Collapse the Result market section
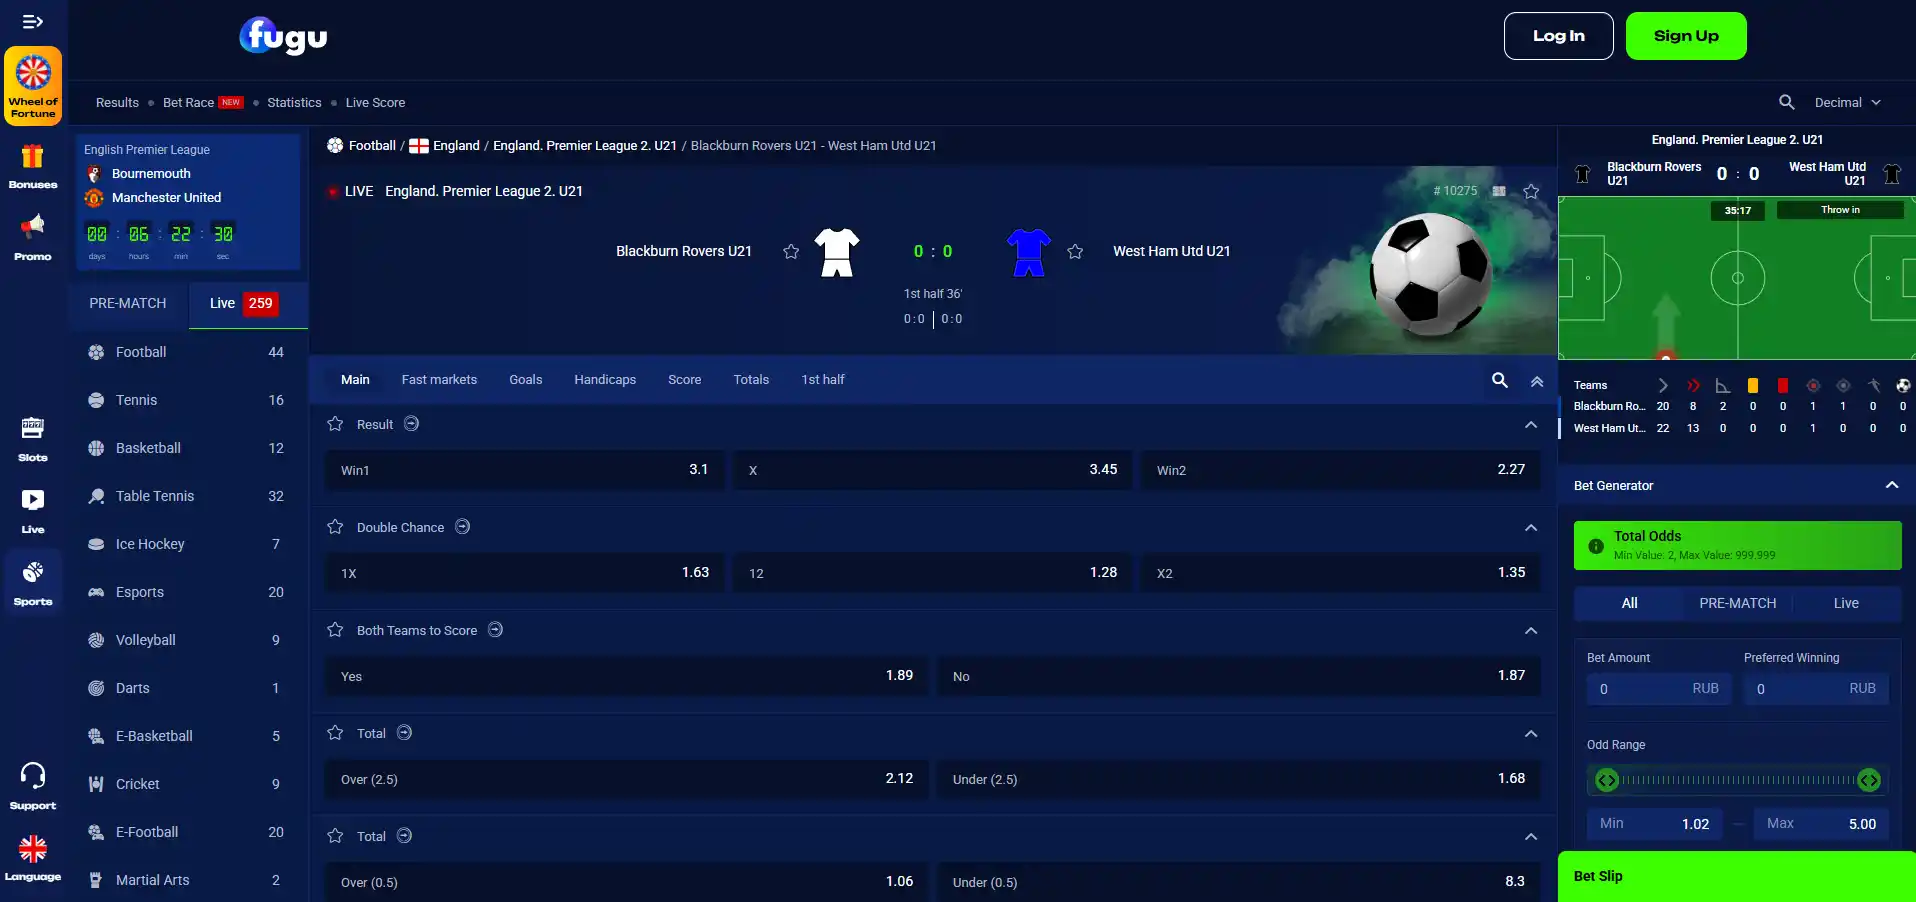Viewport: 1916px width, 902px height. click(1531, 425)
